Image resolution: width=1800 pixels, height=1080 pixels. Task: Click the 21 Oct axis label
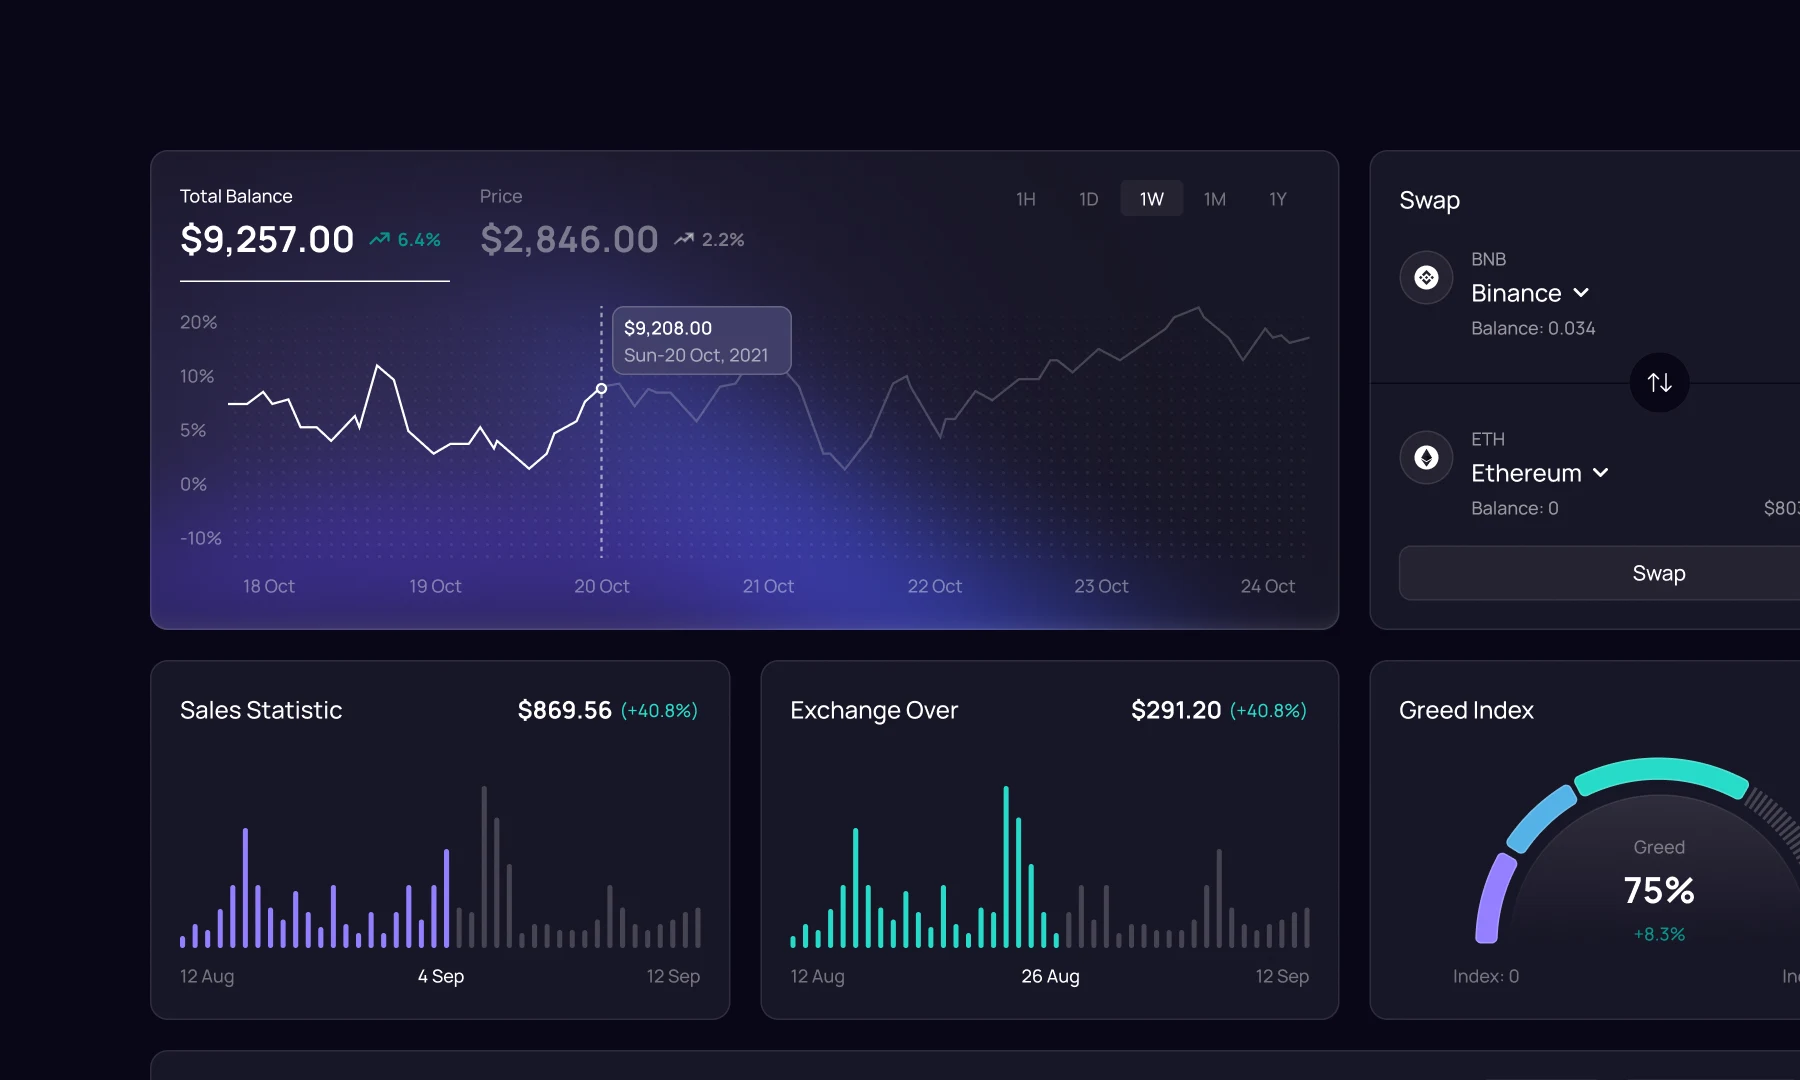coord(768,586)
